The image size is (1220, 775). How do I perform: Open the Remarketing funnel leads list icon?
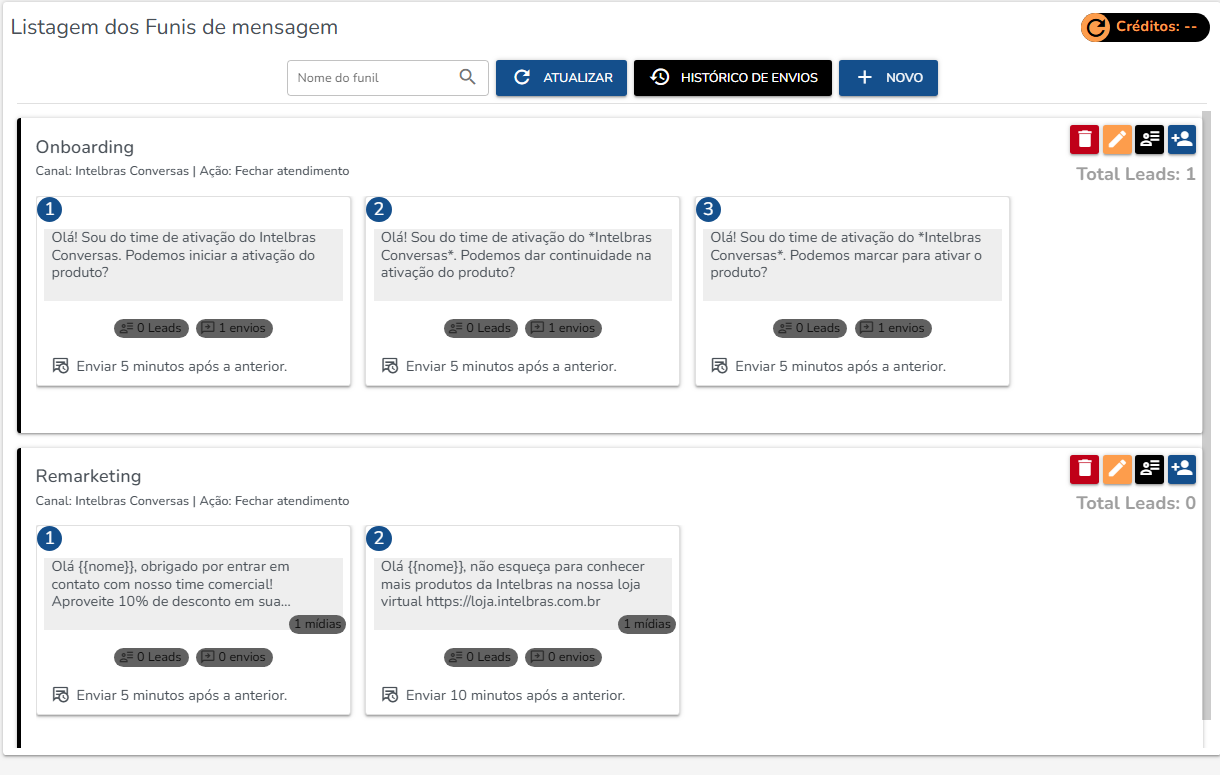(x=1149, y=468)
